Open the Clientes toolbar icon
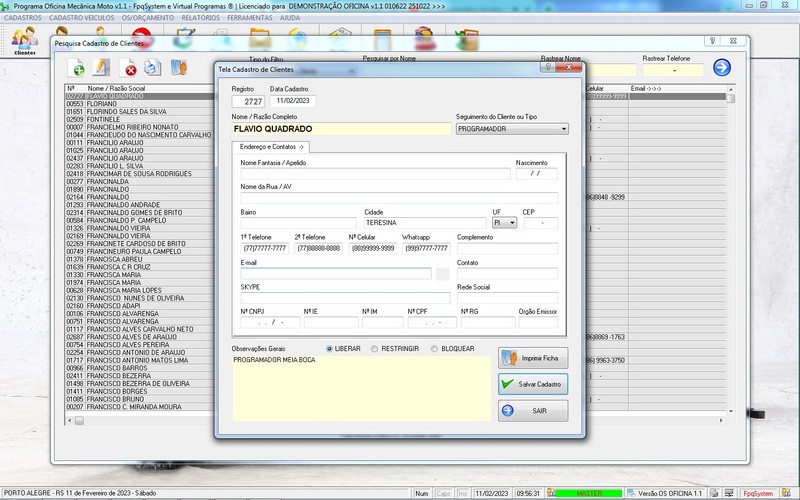 click(24, 40)
